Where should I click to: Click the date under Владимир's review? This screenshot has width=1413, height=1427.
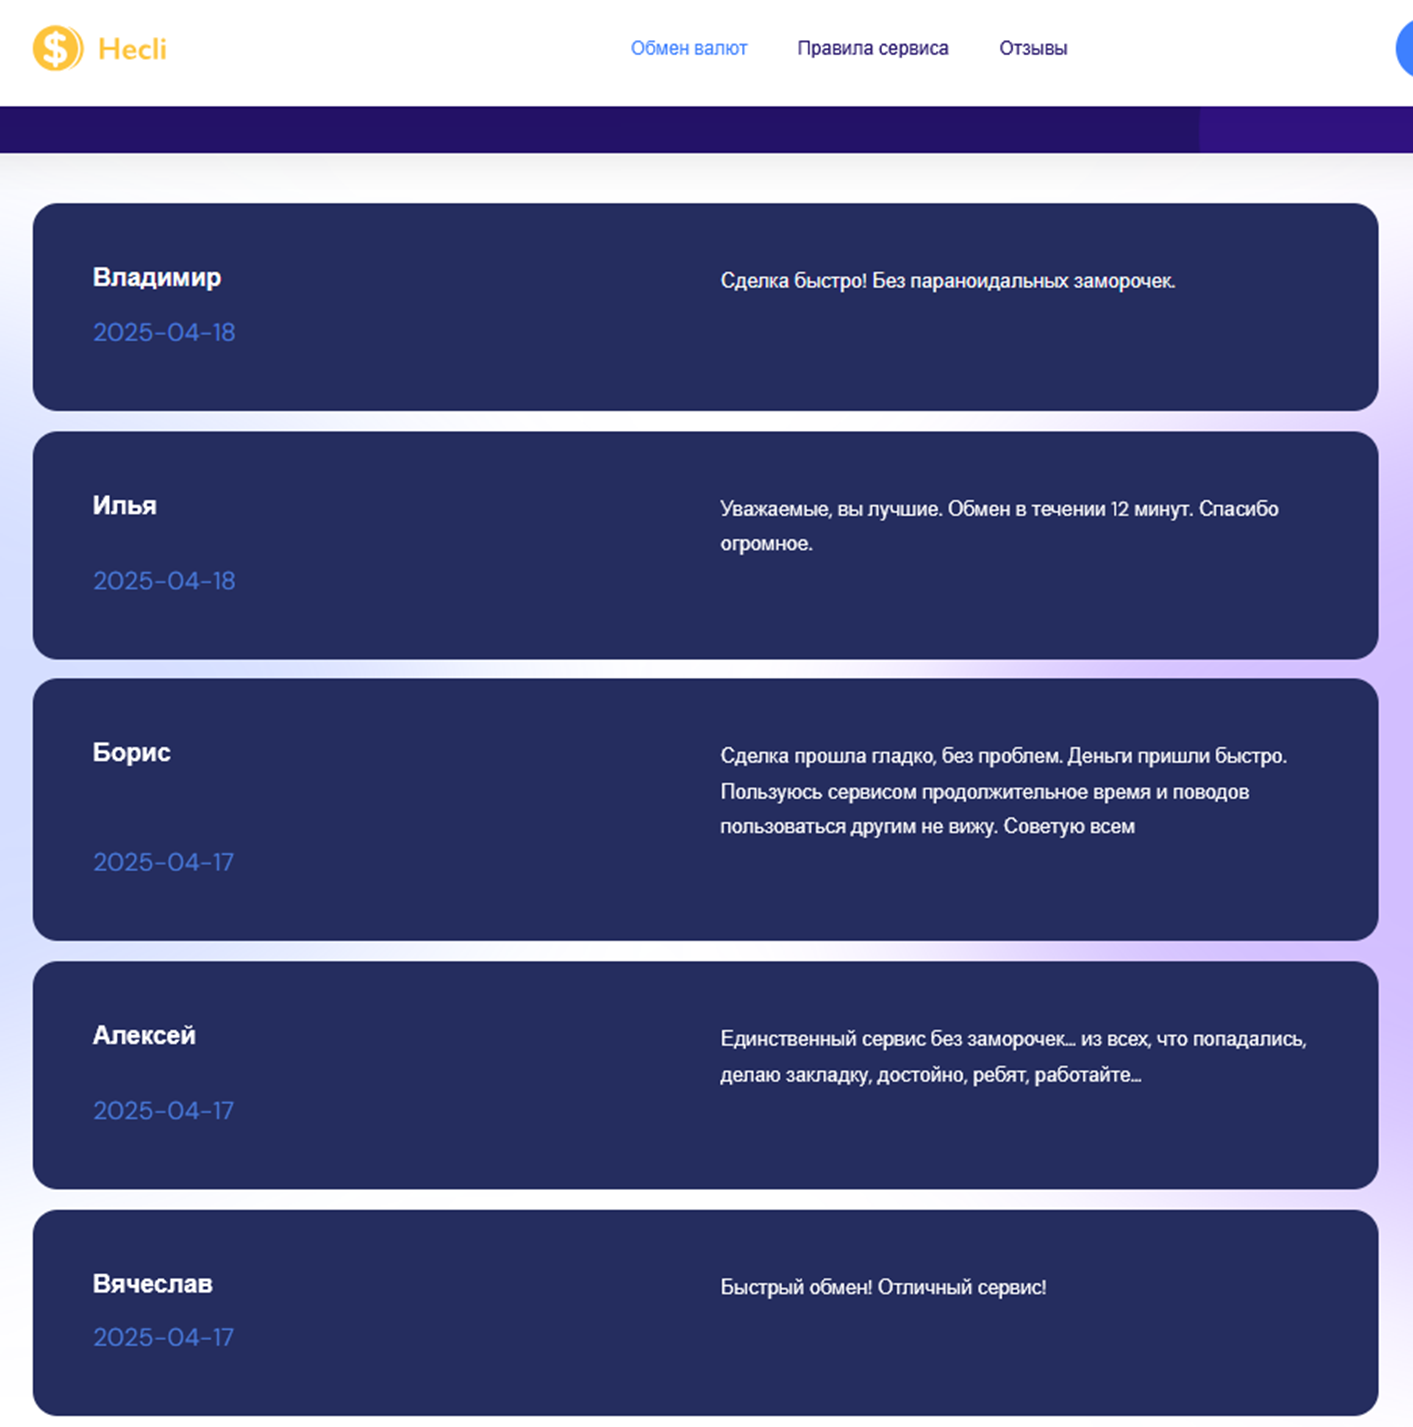(x=164, y=332)
